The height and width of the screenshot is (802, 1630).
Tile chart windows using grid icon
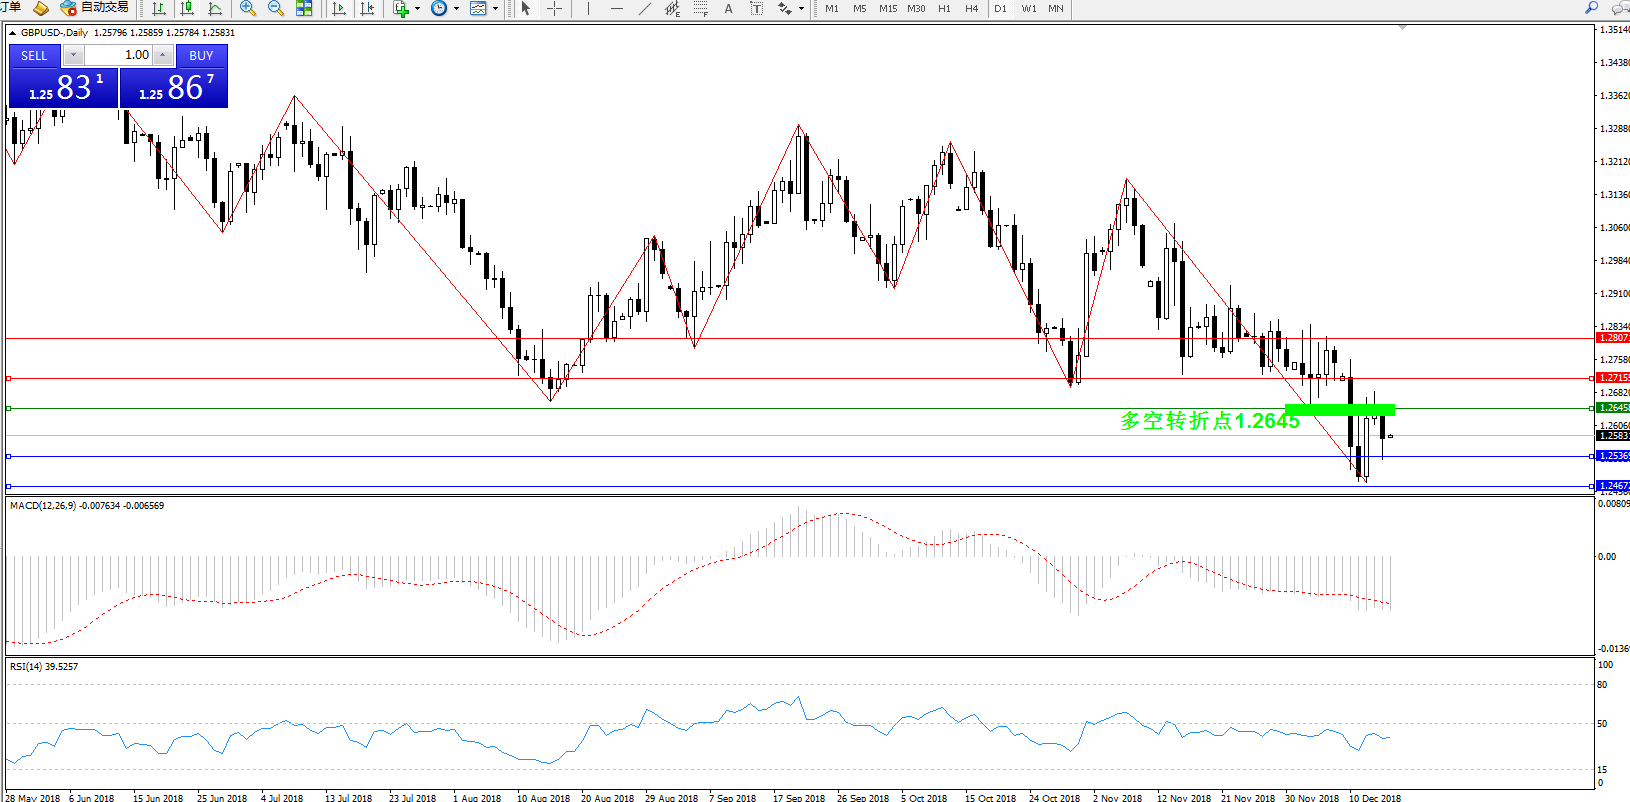click(304, 9)
